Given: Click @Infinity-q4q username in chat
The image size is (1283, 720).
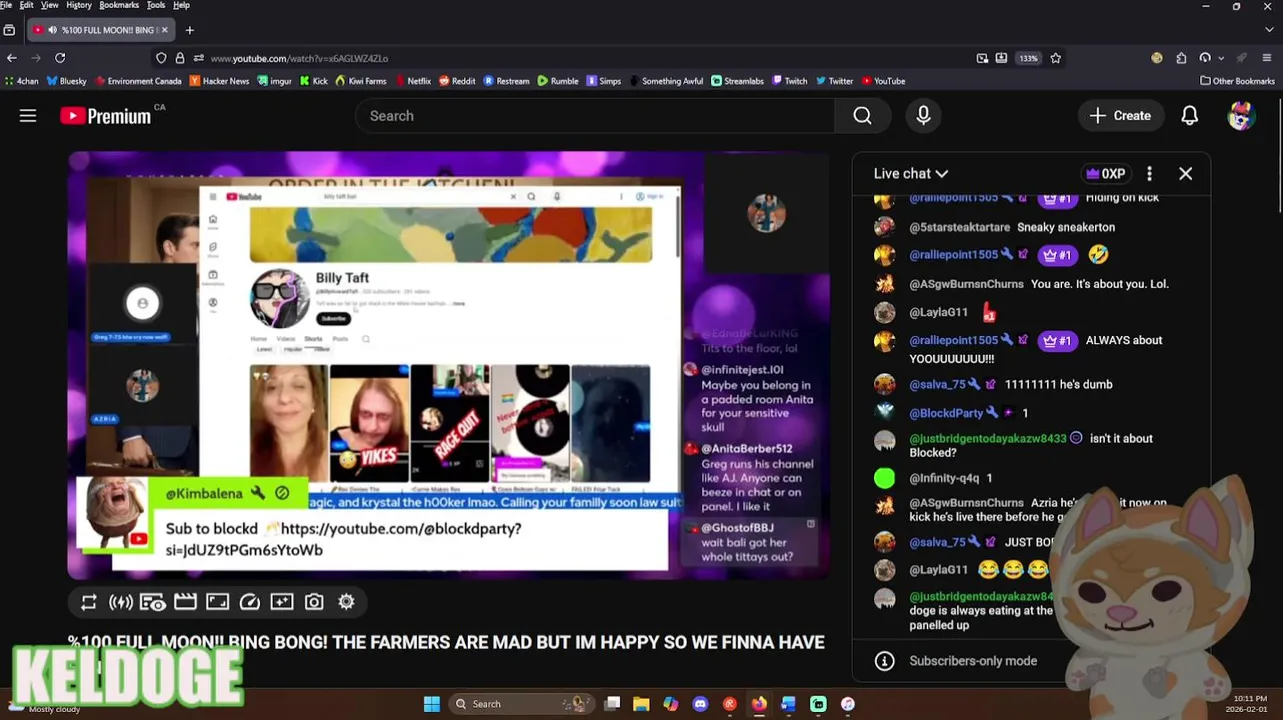Looking at the screenshot, I should [944, 479].
